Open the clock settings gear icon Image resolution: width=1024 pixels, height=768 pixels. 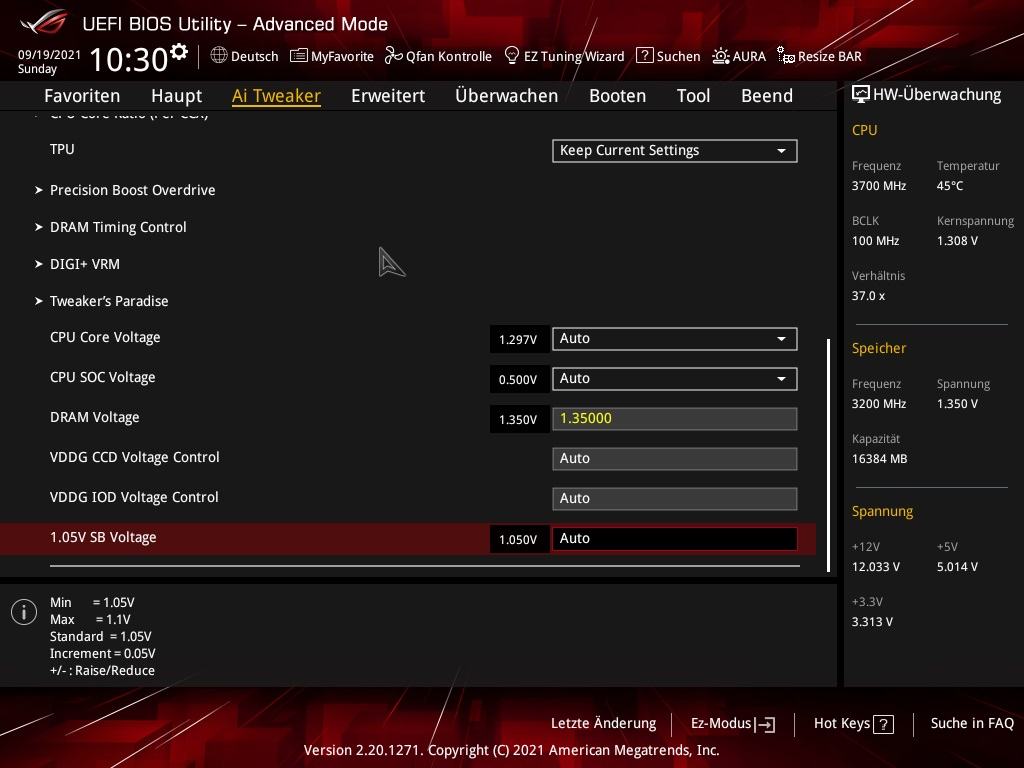coord(178,52)
